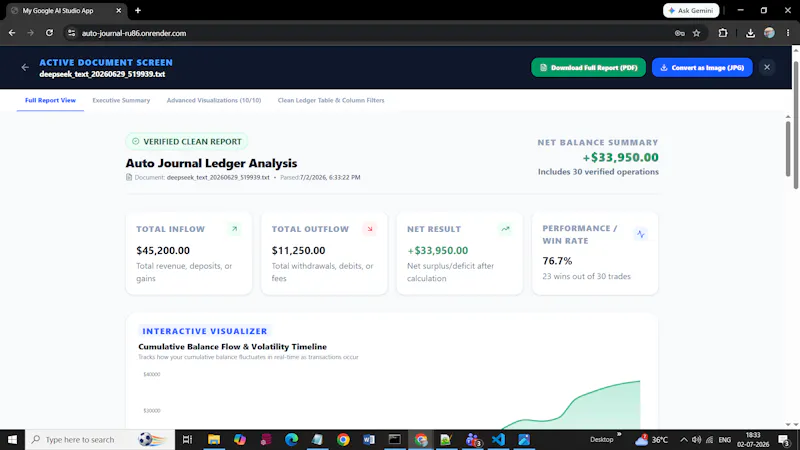800x450 pixels.
Task: Open the volume control in system tray
Action: pos(696,439)
